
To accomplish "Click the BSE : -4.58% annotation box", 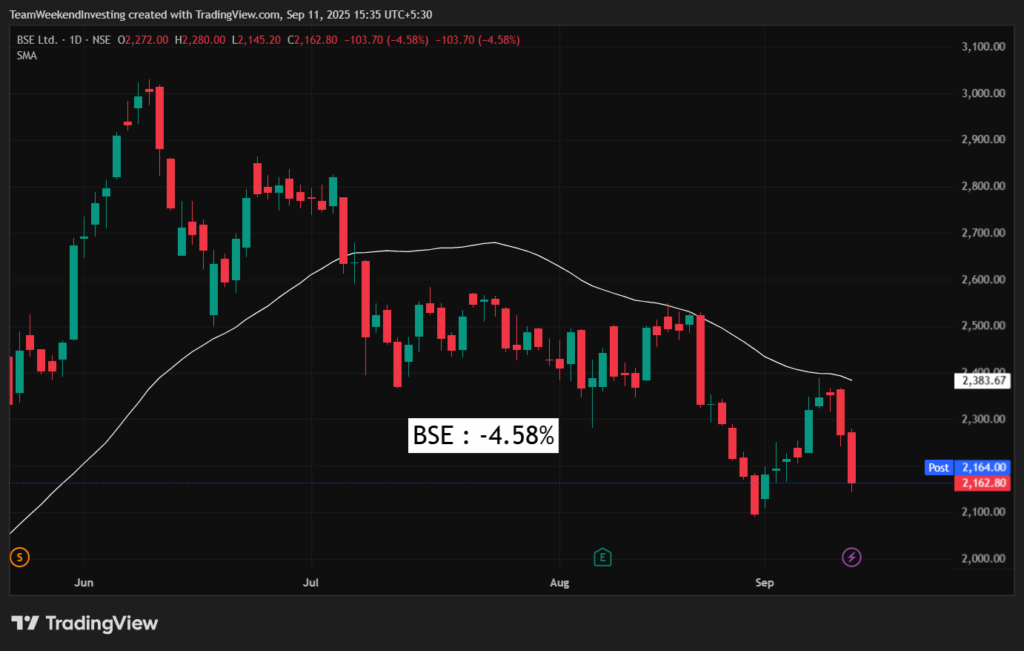I will click(x=483, y=435).
